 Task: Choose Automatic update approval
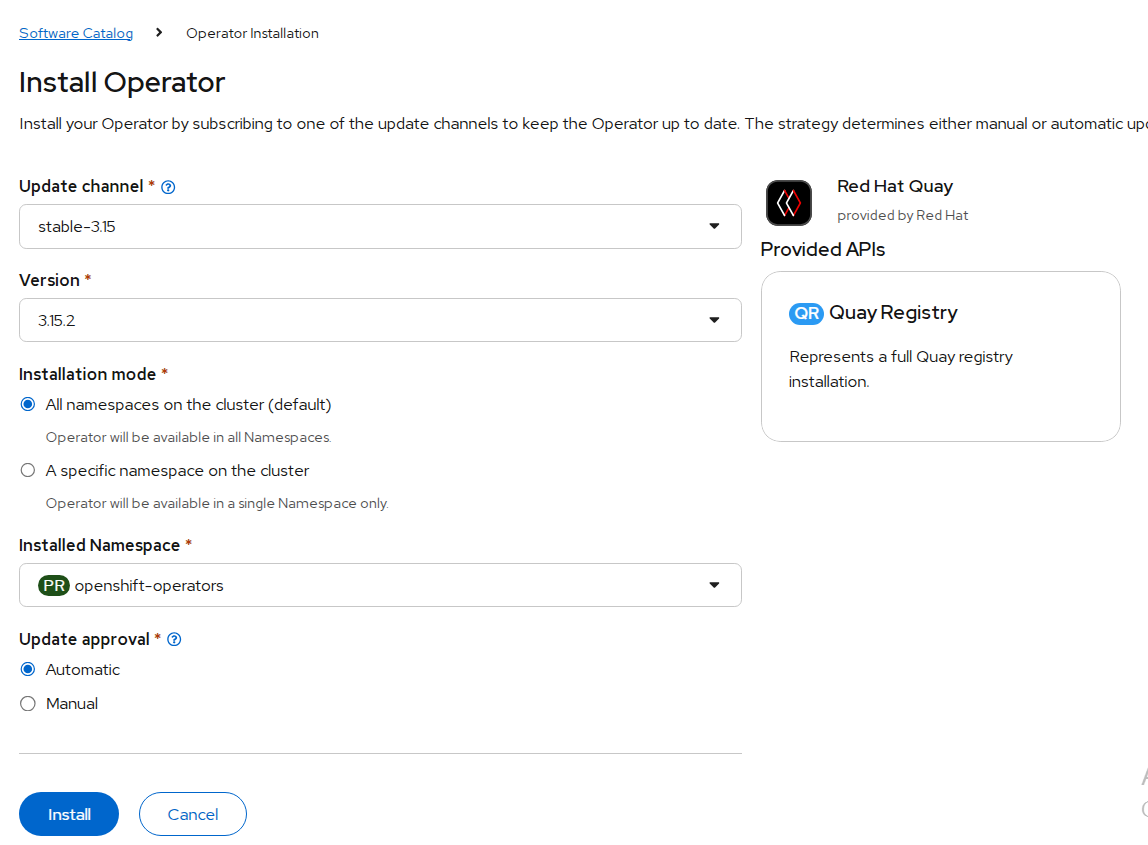tap(28, 670)
